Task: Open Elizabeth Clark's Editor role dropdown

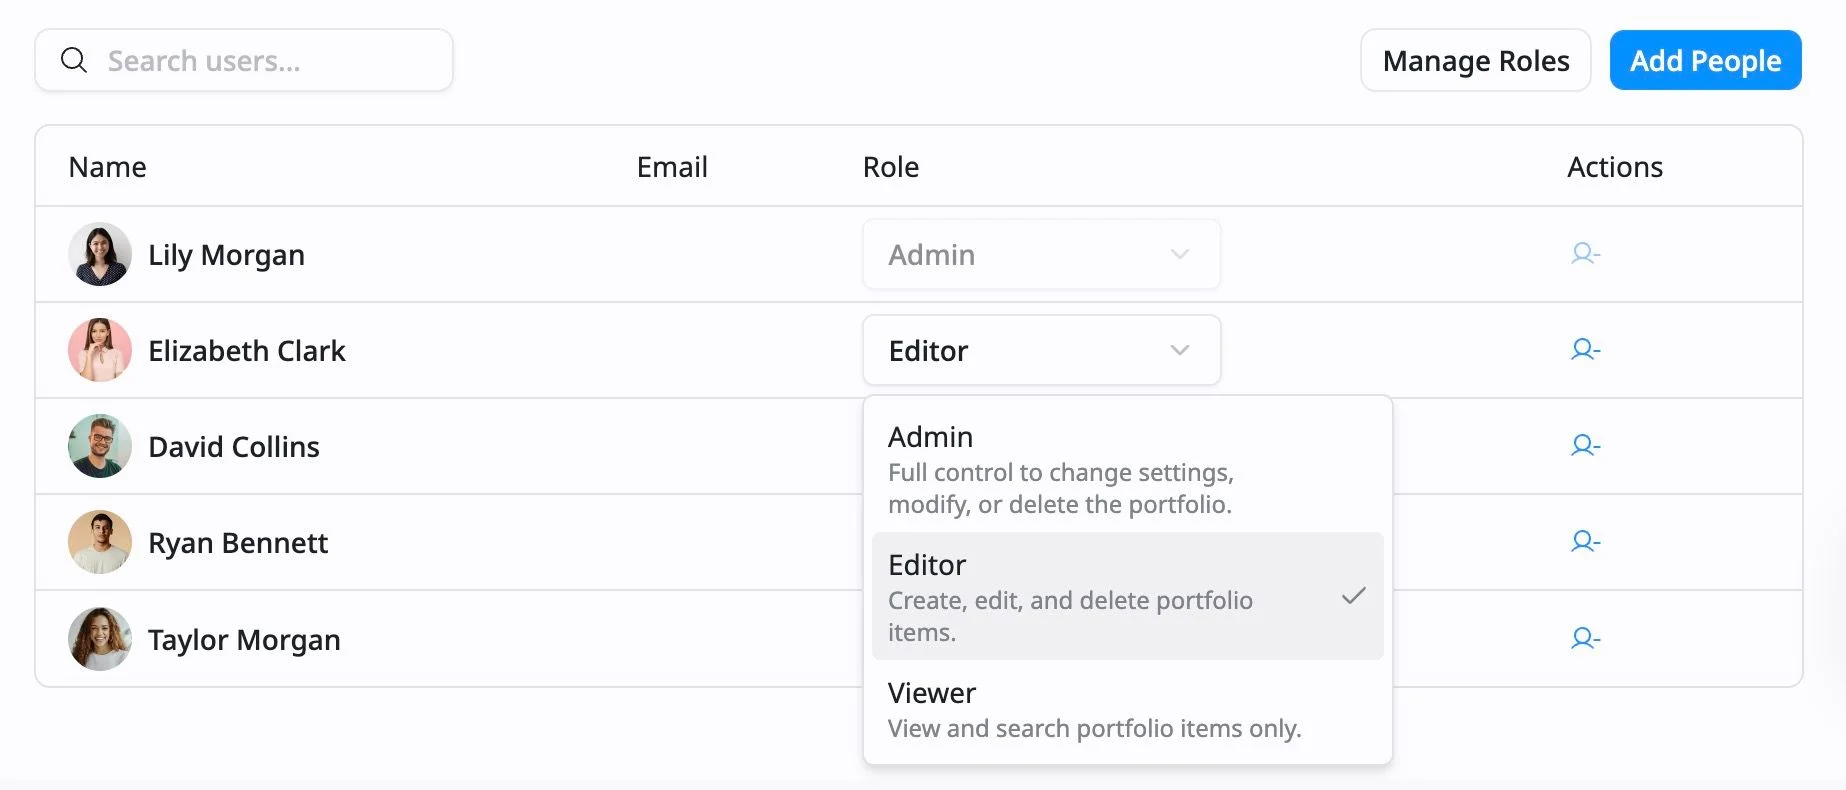Action: 1041,350
